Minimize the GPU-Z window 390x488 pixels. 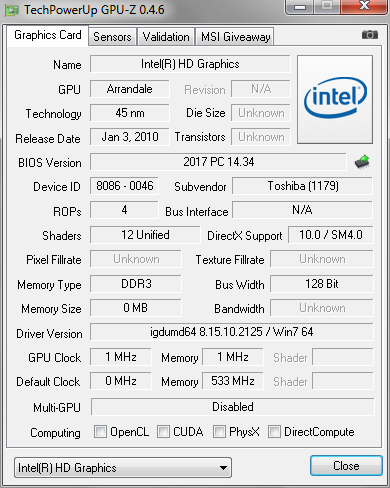pos(300,7)
